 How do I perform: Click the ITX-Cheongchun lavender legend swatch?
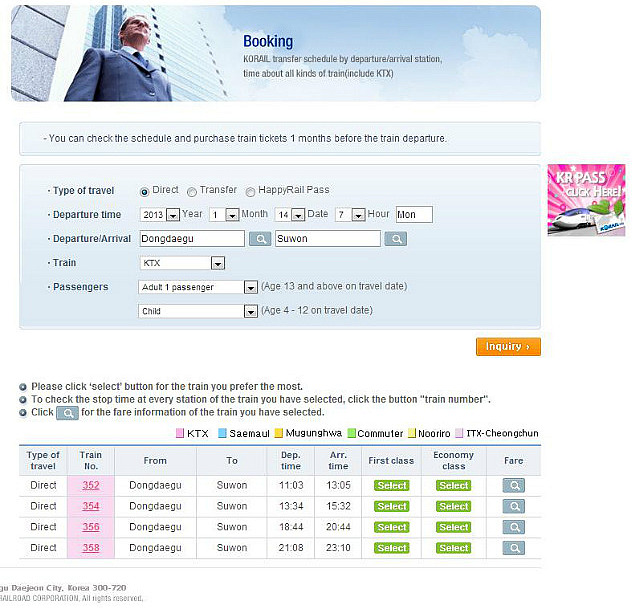tap(459, 433)
